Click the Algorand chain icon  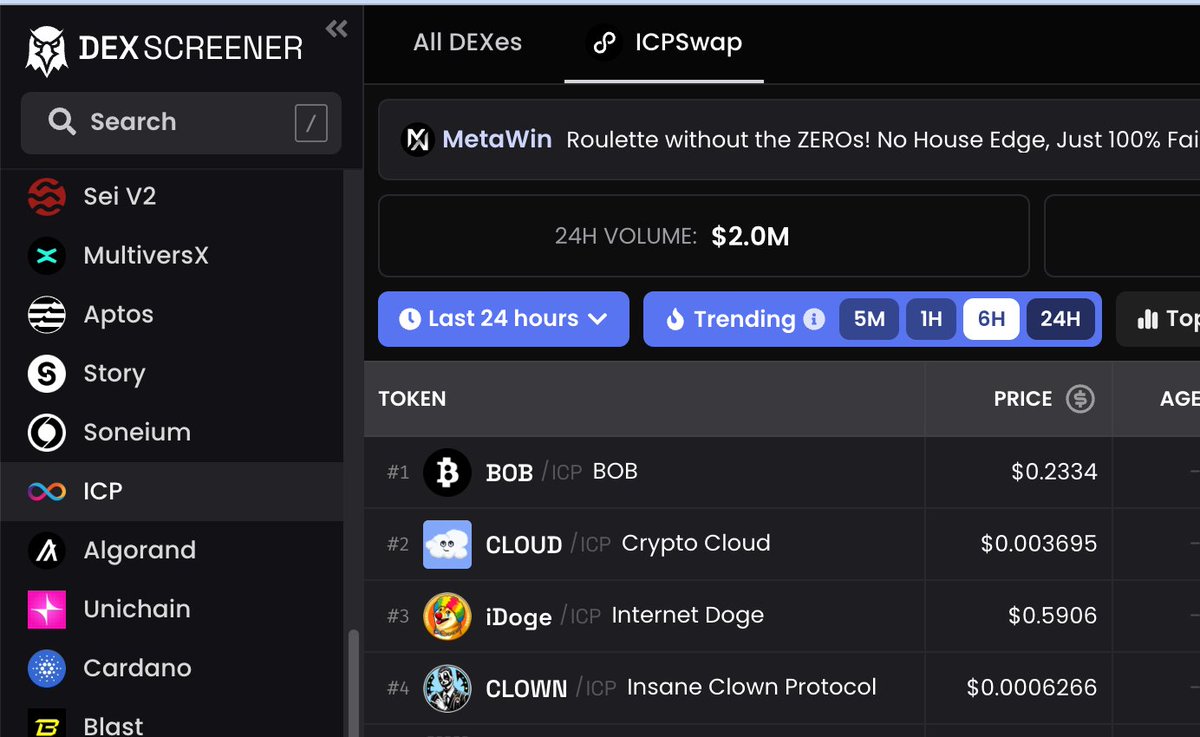pyautogui.click(x=46, y=551)
